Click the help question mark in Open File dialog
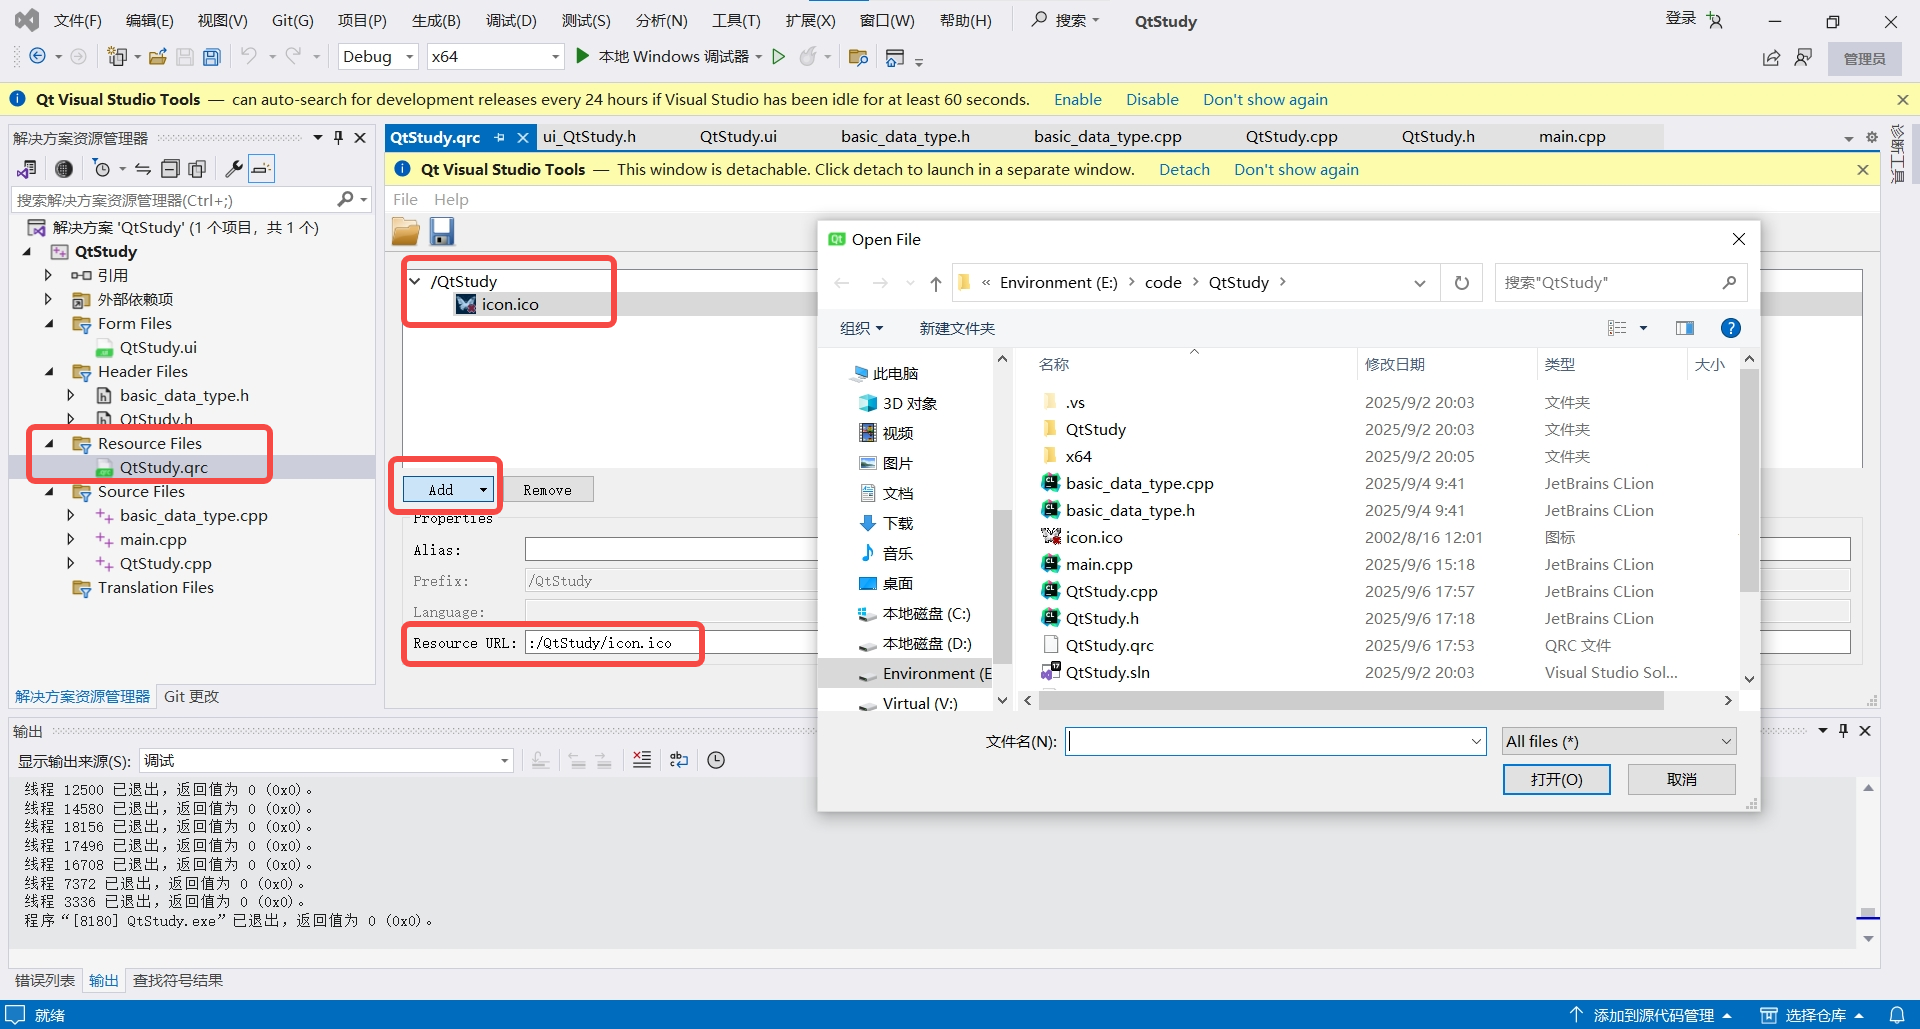This screenshot has height=1029, width=1920. pyautogui.click(x=1730, y=328)
